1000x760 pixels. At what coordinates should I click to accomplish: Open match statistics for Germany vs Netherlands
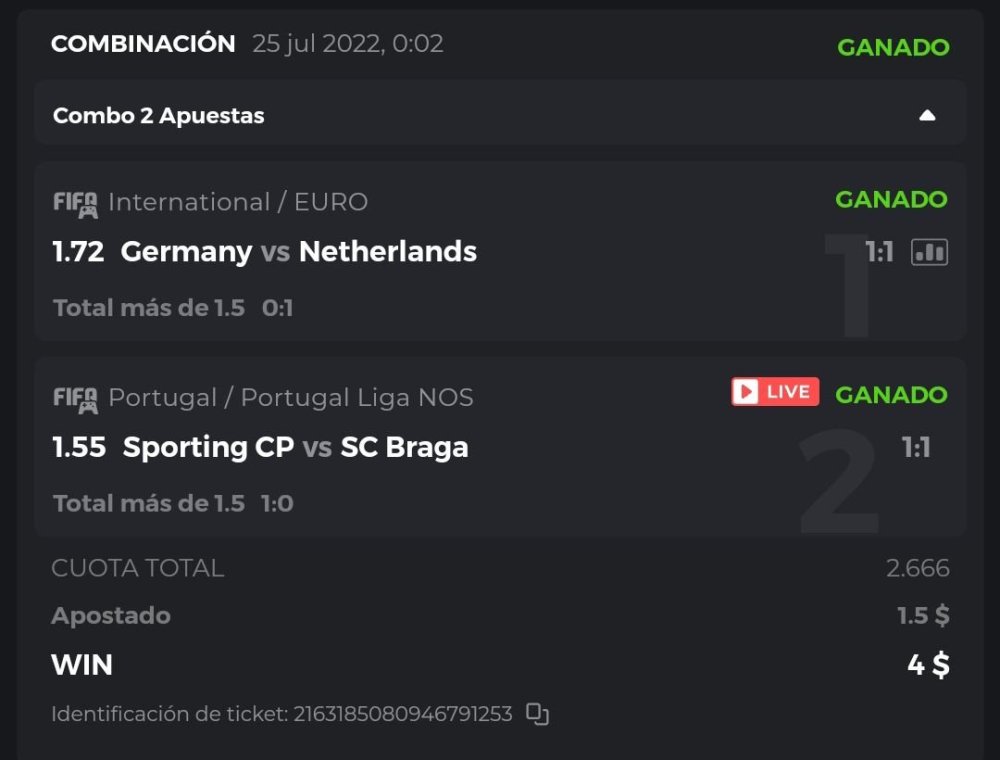tap(929, 252)
